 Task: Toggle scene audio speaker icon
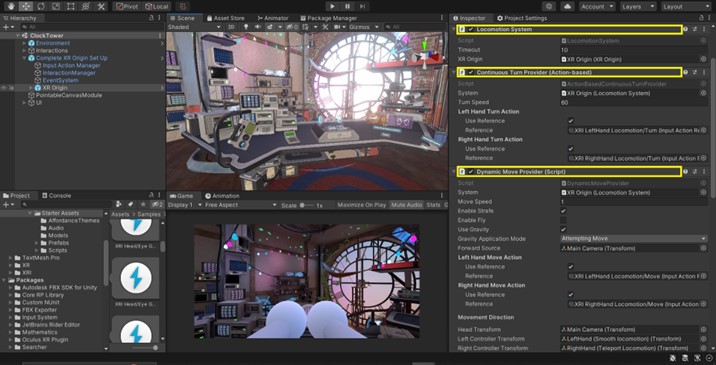pos(258,27)
